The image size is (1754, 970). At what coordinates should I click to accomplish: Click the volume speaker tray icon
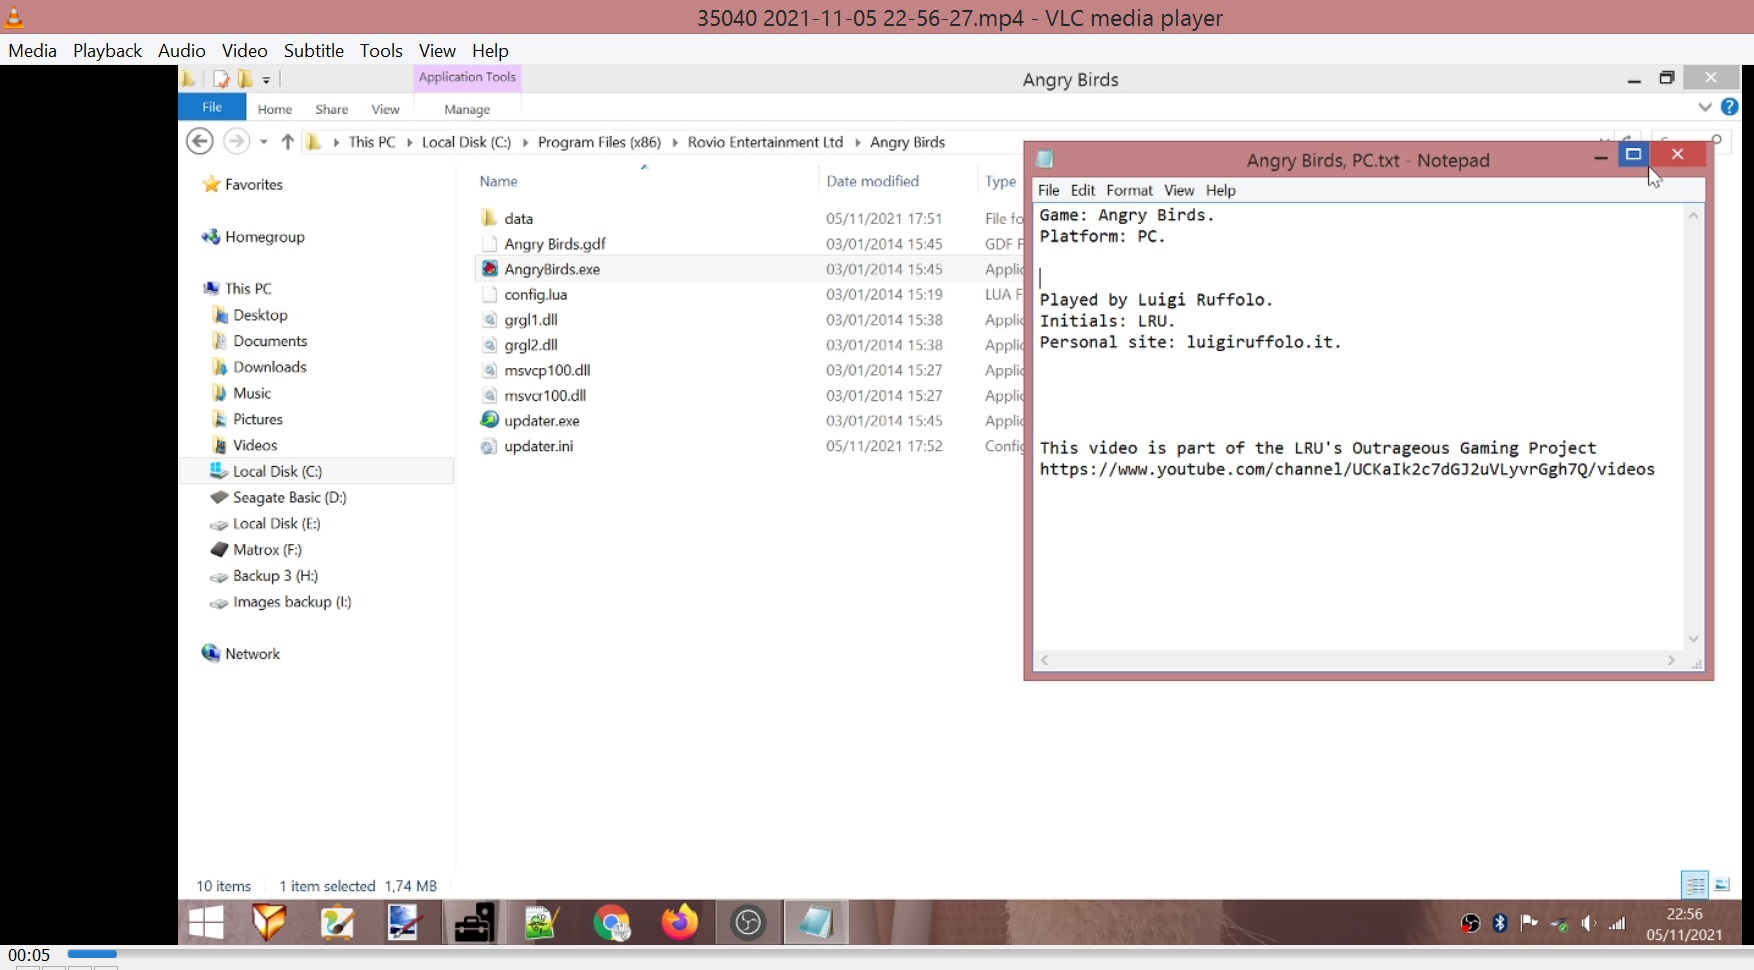tap(1588, 923)
